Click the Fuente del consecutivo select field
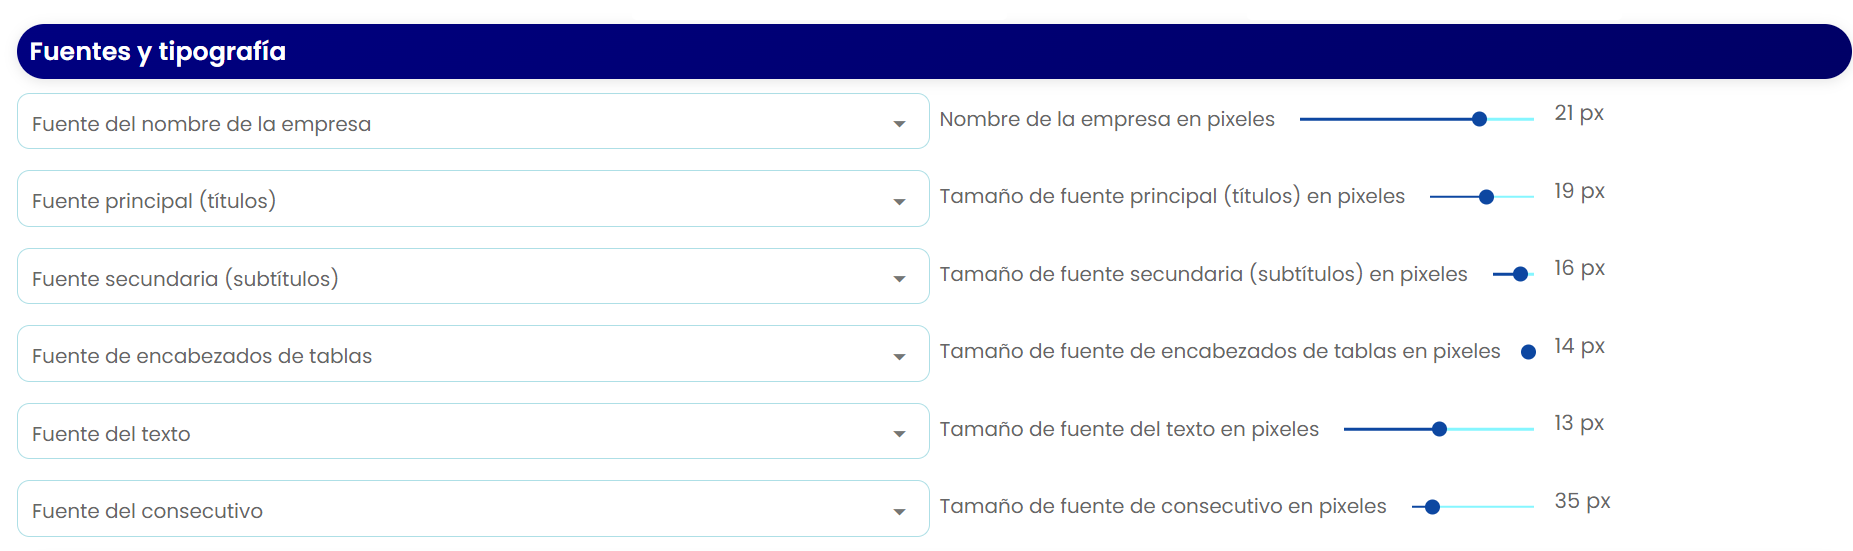This screenshot has width=1853, height=551. pos(473,509)
